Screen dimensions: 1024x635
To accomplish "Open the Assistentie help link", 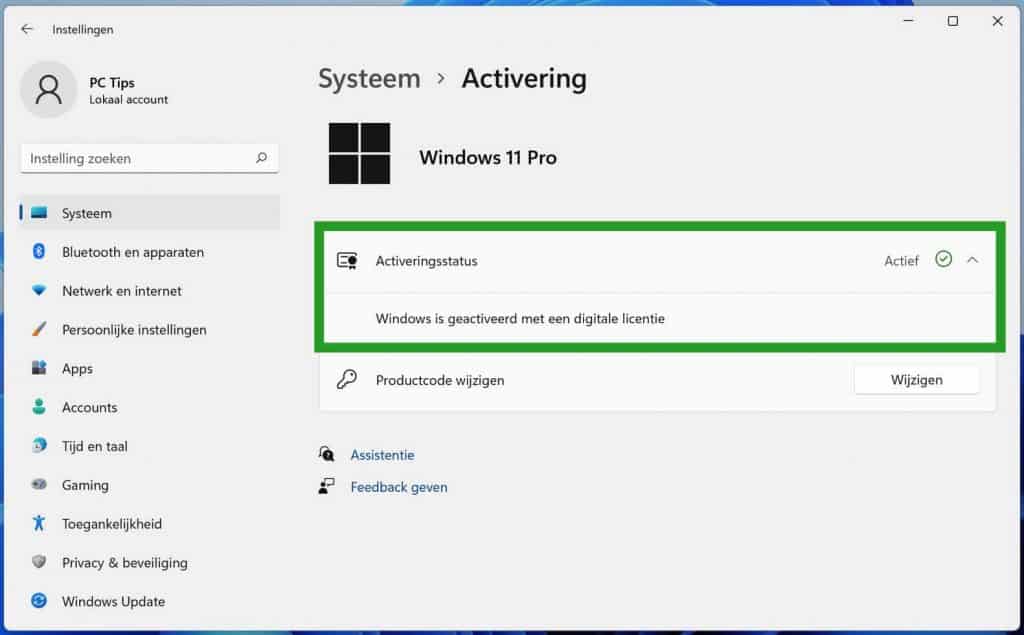I will coord(381,454).
